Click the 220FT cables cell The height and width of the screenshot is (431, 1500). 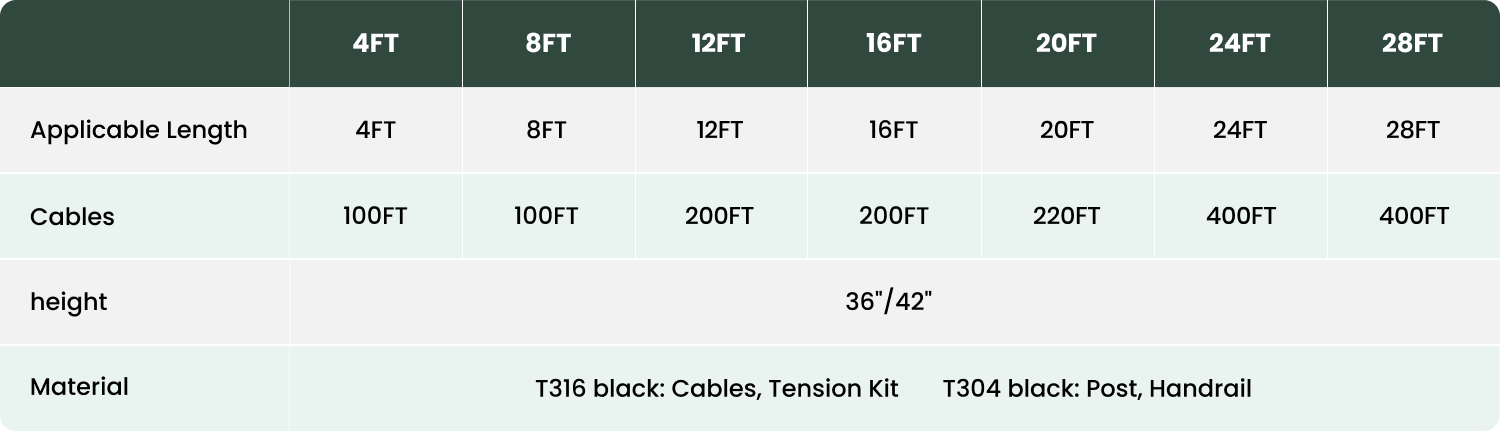tap(1067, 216)
